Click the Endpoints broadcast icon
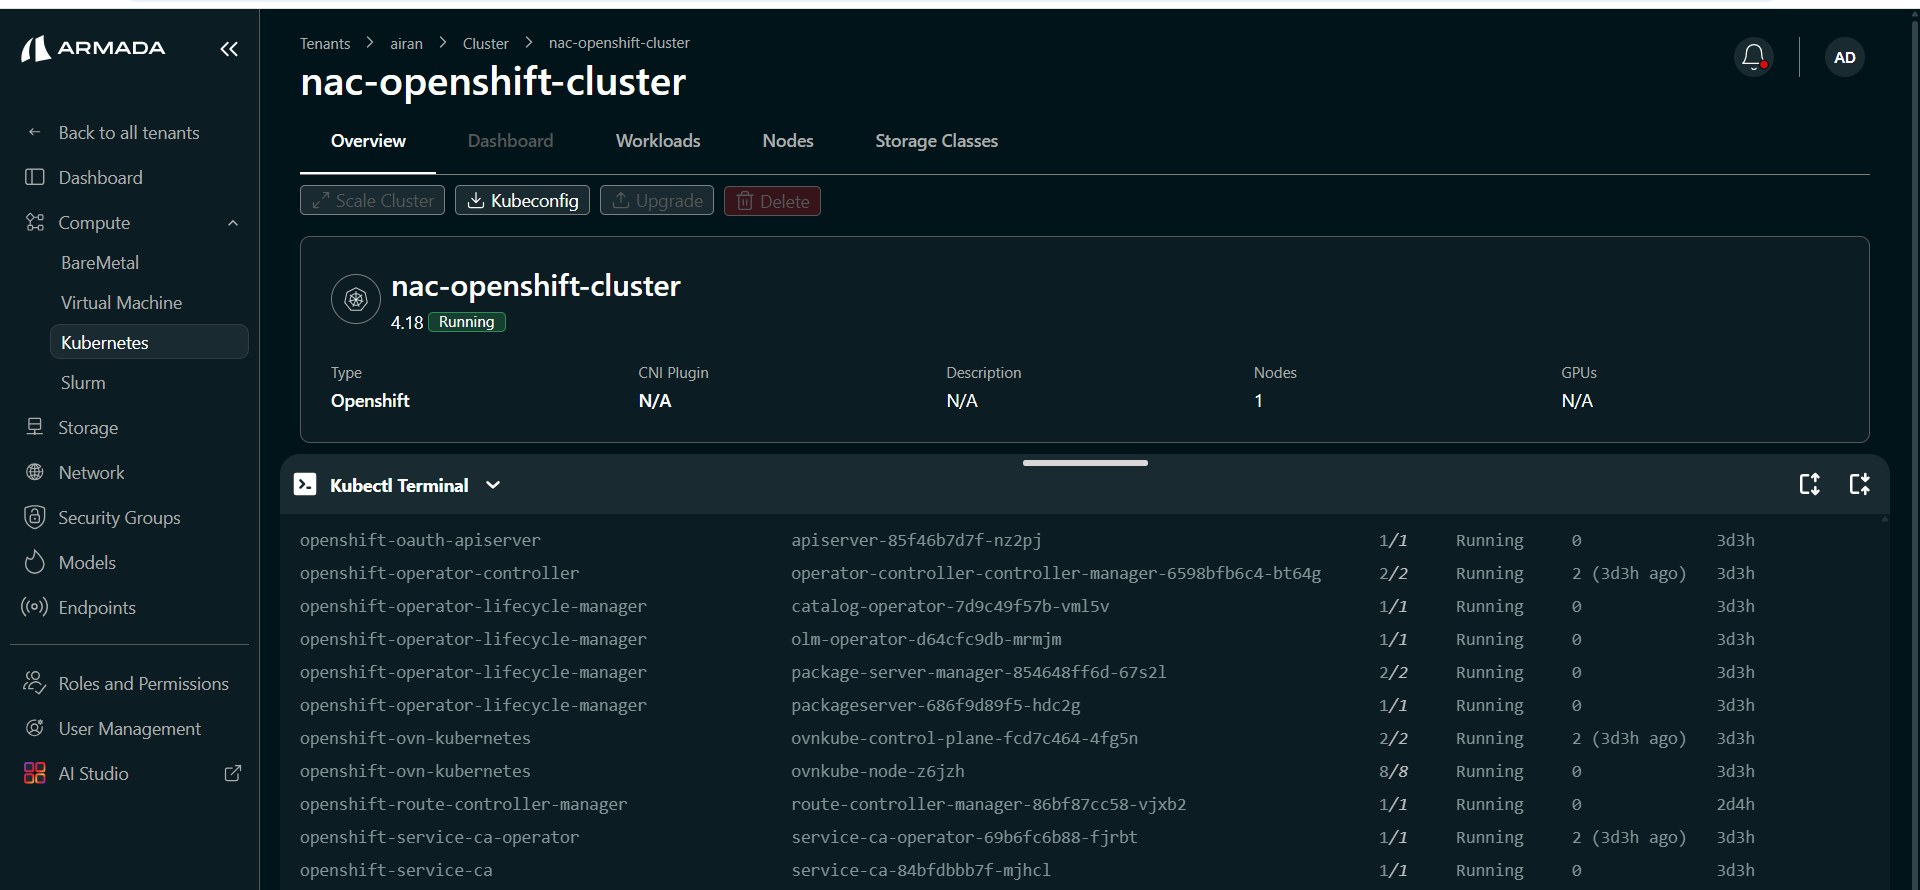The height and width of the screenshot is (890, 1920). (x=35, y=607)
